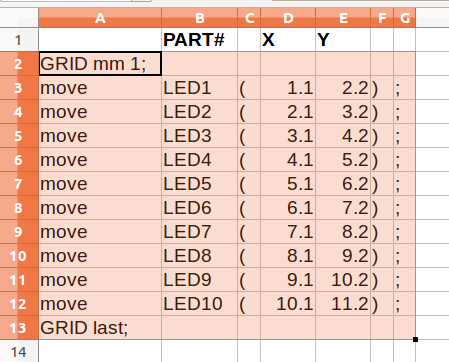
Task: Click the GRID mm 1; cell
Action: pos(100,64)
